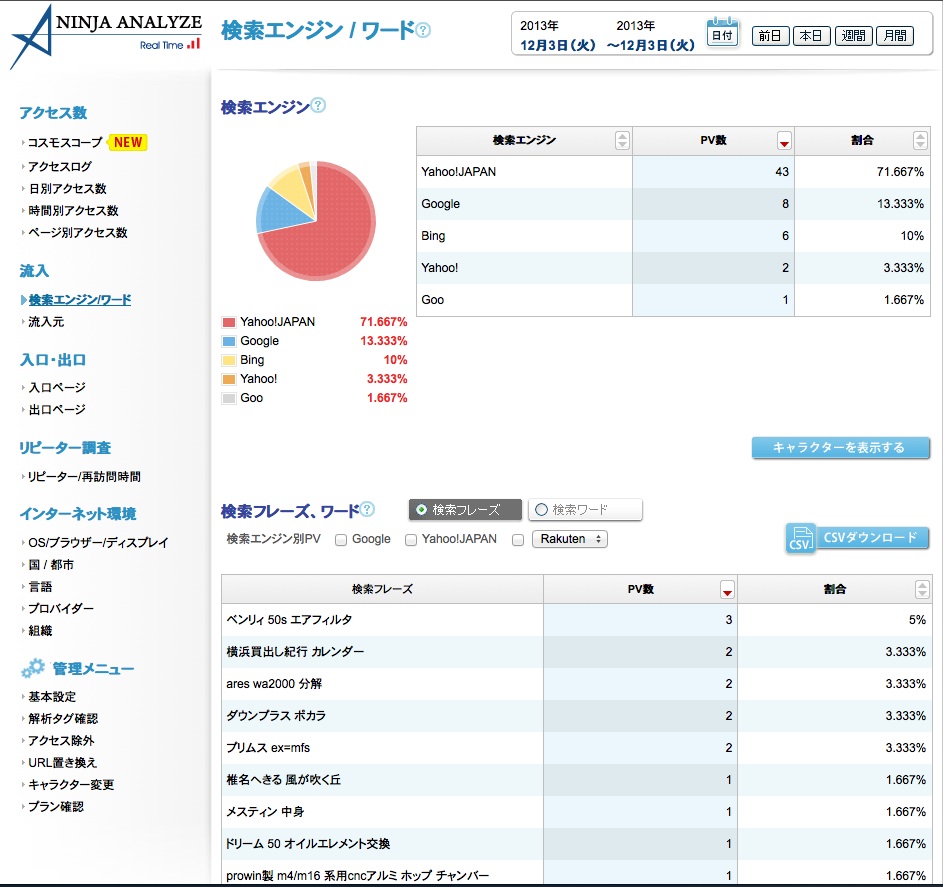Click the orange Yahoo! legend swatch

tap(229, 379)
